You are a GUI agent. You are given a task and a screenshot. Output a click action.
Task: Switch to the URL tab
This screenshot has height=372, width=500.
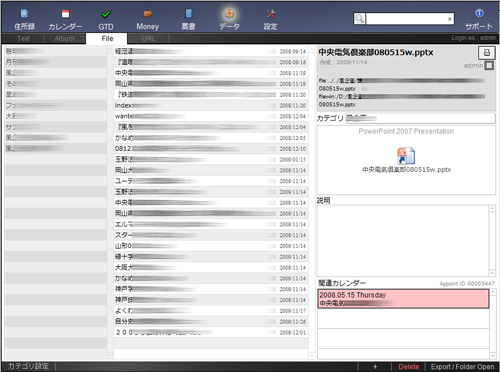(x=148, y=39)
